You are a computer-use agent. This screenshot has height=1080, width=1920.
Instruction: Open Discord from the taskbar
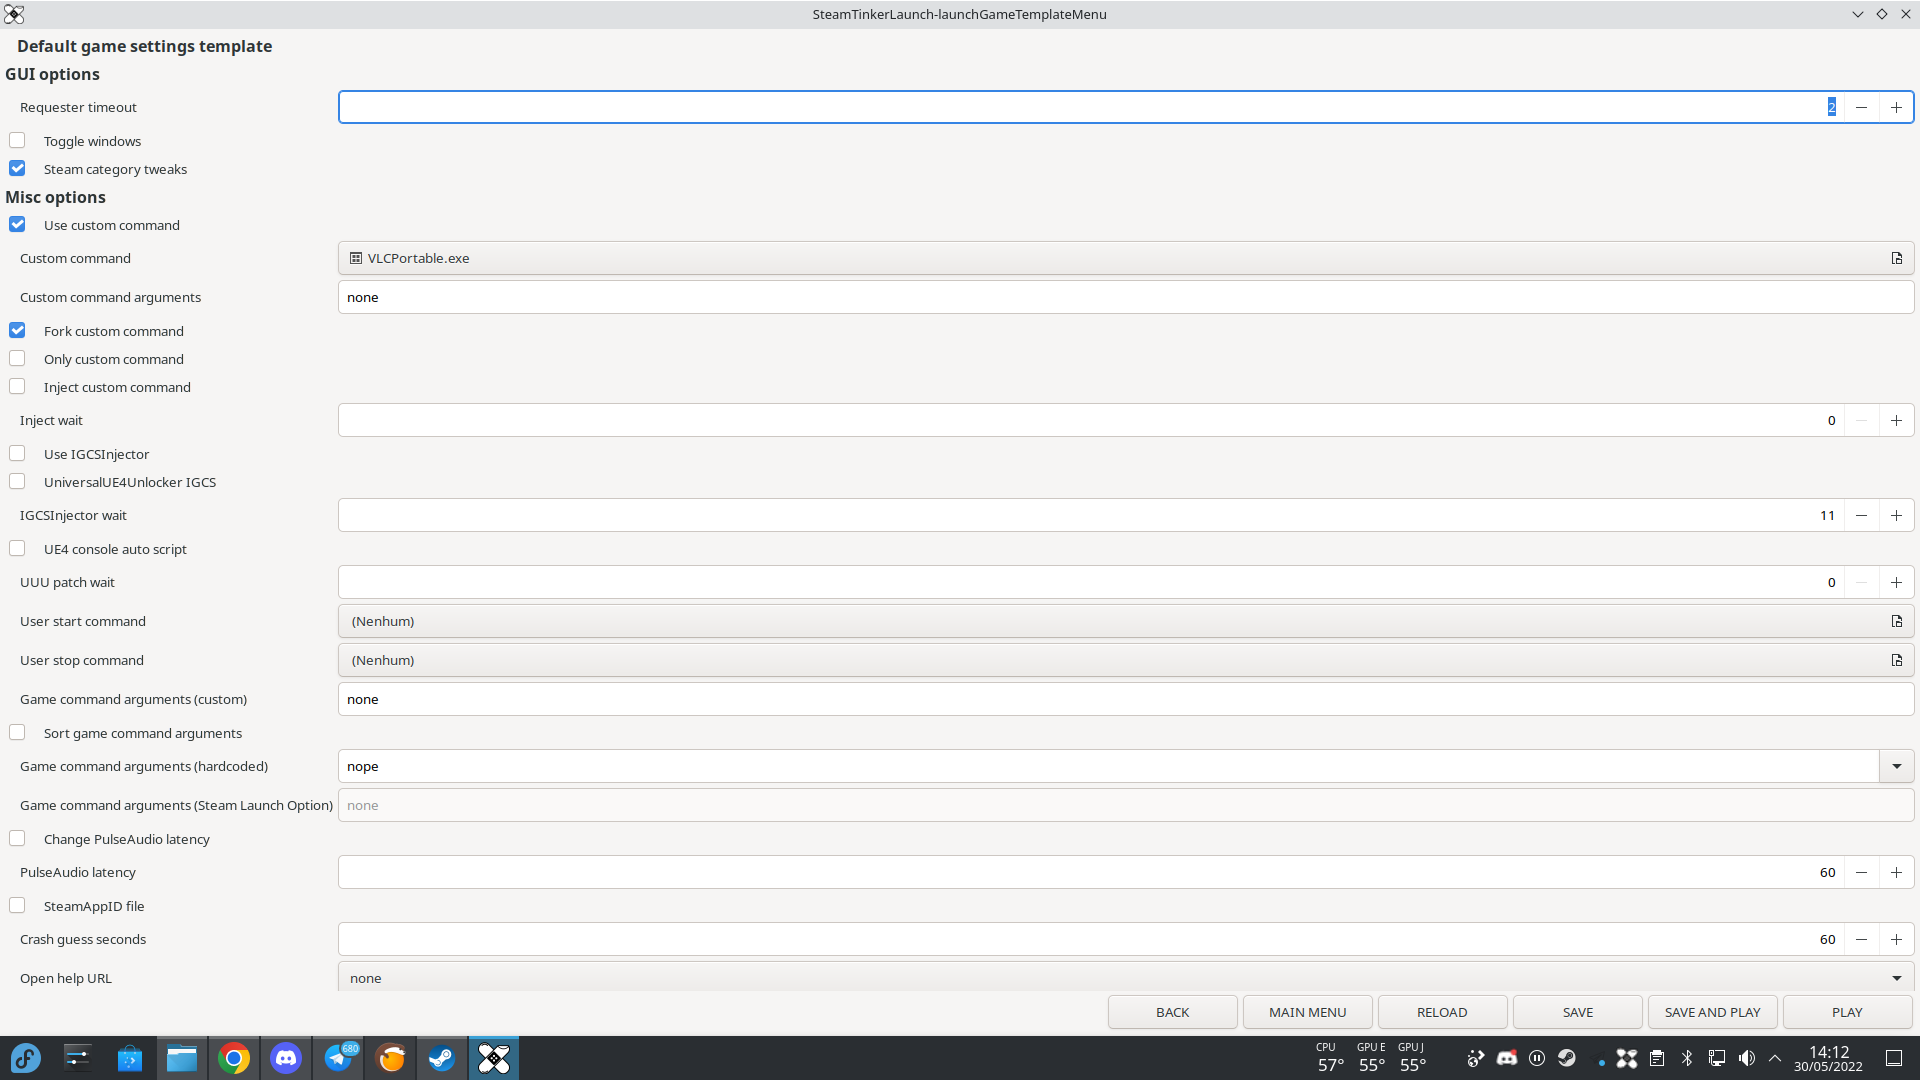(x=286, y=1058)
